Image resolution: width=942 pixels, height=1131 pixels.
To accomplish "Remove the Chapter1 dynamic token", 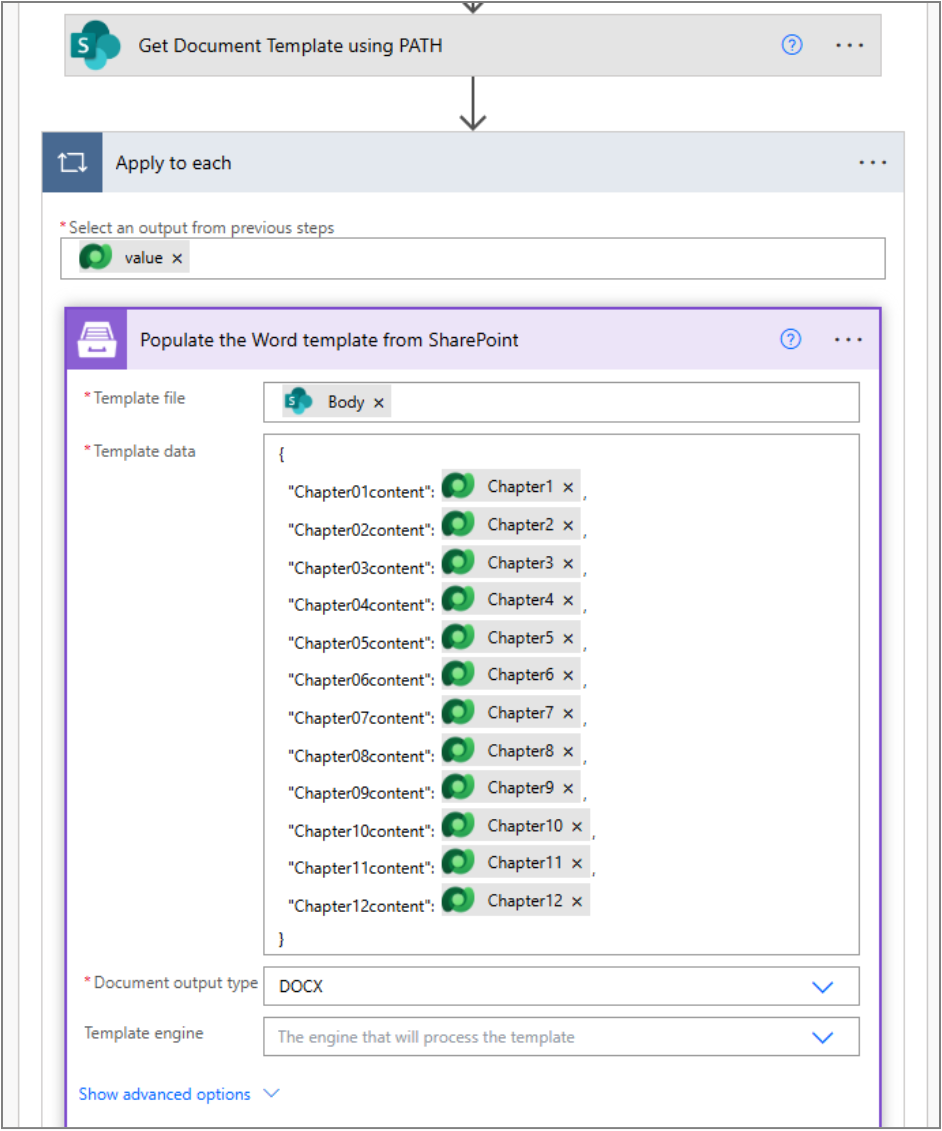I will point(568,488).
